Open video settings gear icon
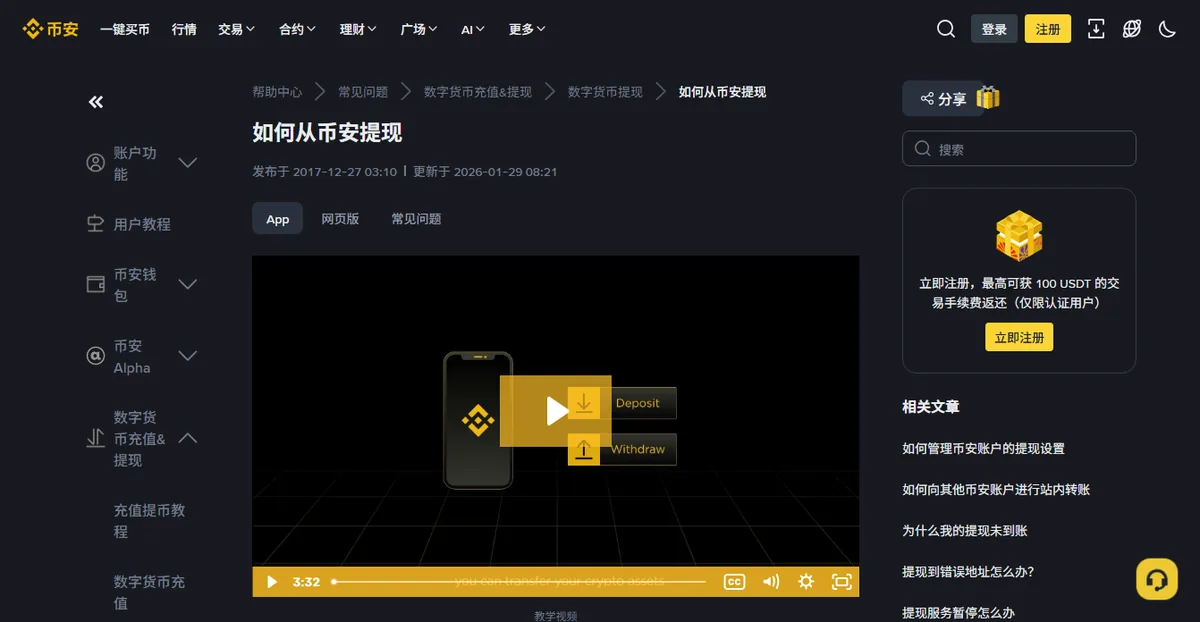 click(x=806, y=582)
